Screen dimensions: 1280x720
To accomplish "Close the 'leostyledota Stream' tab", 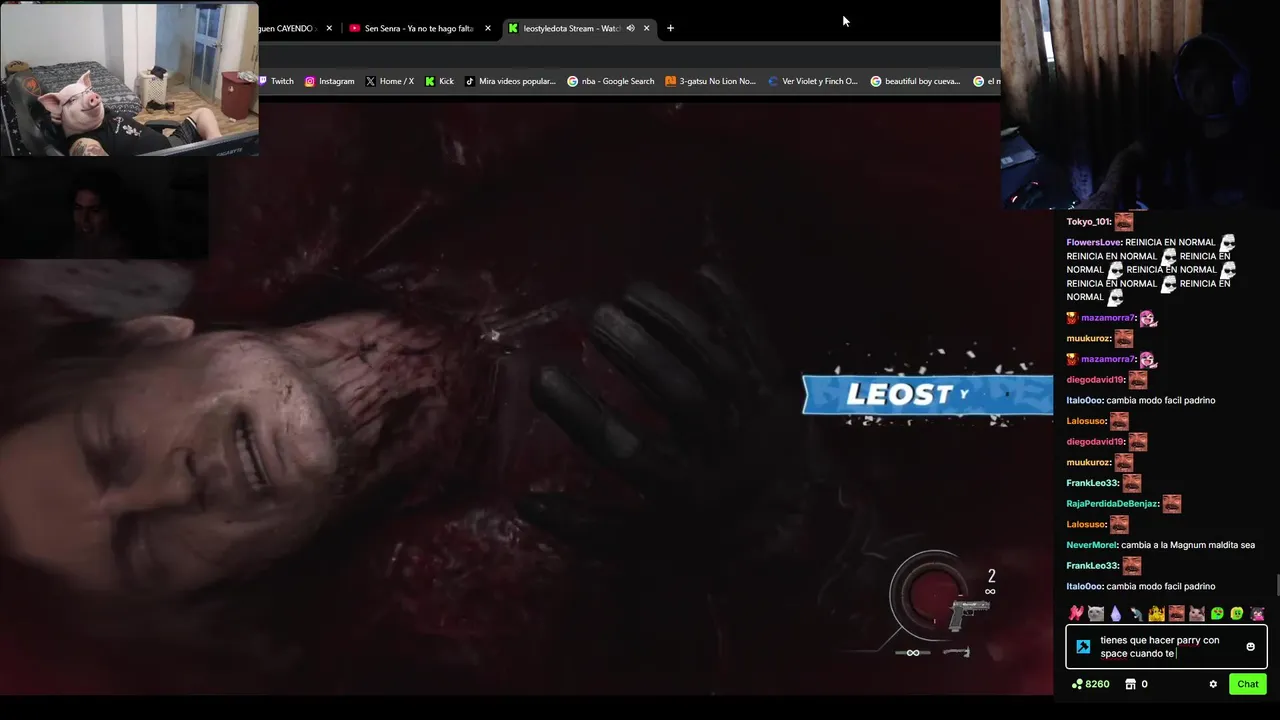I will pos(647,28).
